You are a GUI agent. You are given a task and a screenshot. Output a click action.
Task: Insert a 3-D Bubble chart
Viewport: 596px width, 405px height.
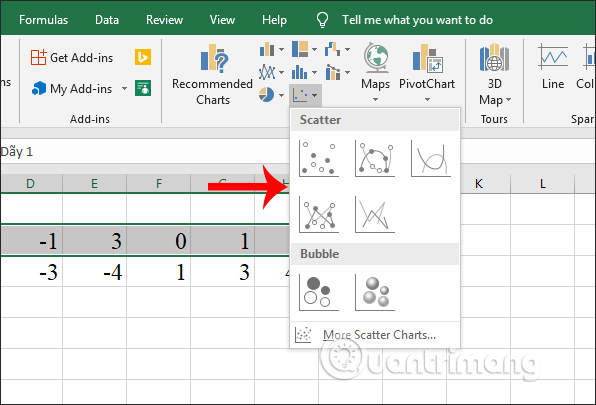pyautogui.click(x=374, y=292)
